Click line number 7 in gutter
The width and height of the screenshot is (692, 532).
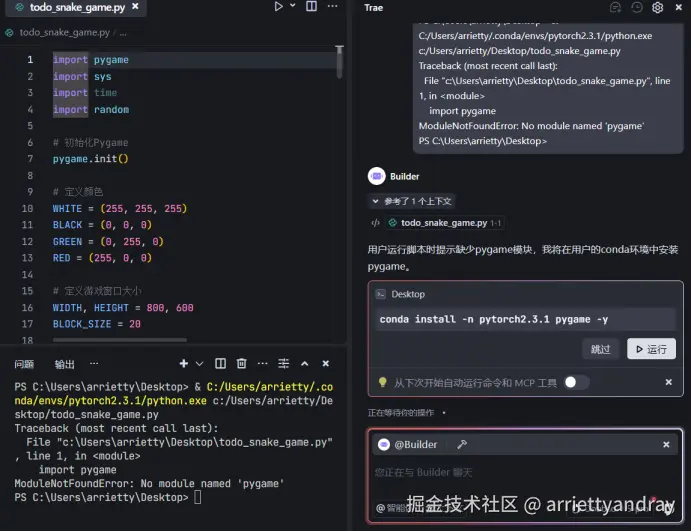coord(30,159)
